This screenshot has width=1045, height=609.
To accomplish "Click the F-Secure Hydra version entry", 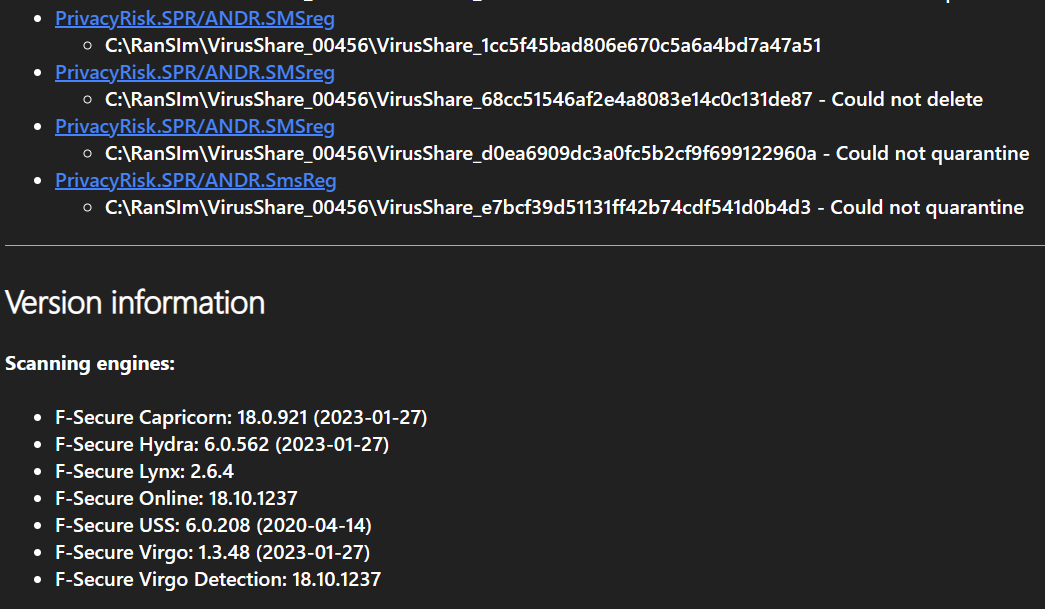I will 222,444.
